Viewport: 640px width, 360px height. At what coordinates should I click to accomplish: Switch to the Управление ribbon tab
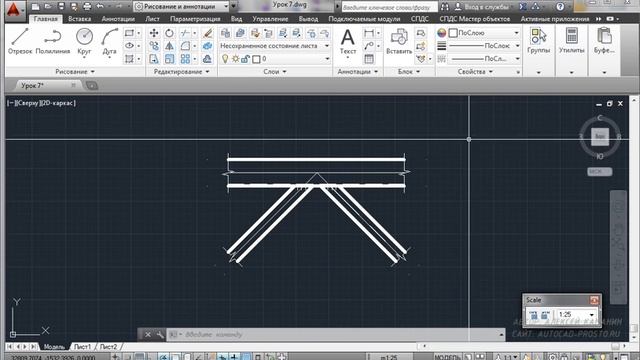pos(270,19)
